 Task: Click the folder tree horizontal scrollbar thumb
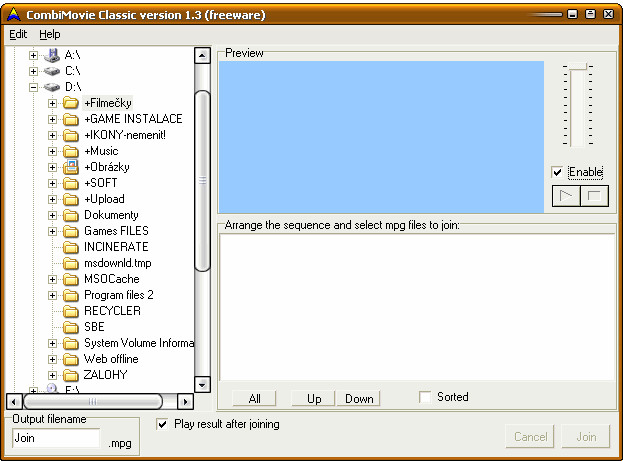pos(93,401)
